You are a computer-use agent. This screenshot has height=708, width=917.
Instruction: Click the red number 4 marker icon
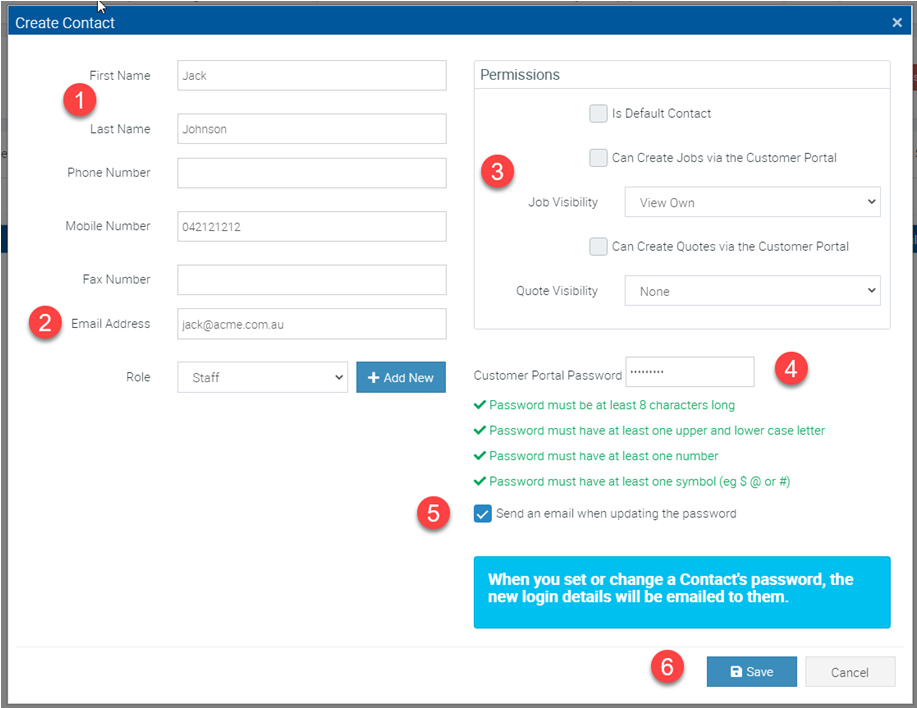791,368
